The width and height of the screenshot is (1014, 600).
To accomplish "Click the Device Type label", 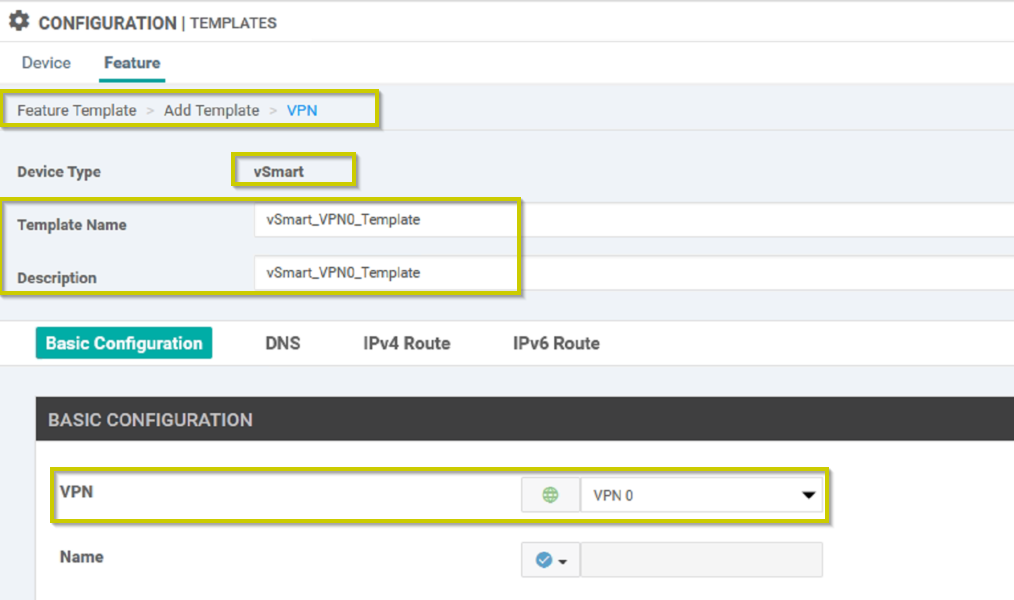I will [59, 172].
